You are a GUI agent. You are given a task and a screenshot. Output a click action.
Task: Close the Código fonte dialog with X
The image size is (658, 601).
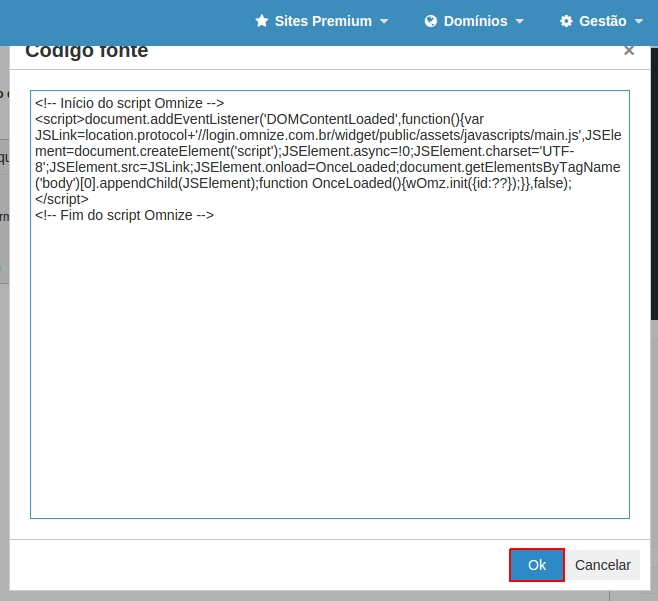coord(629,50)
